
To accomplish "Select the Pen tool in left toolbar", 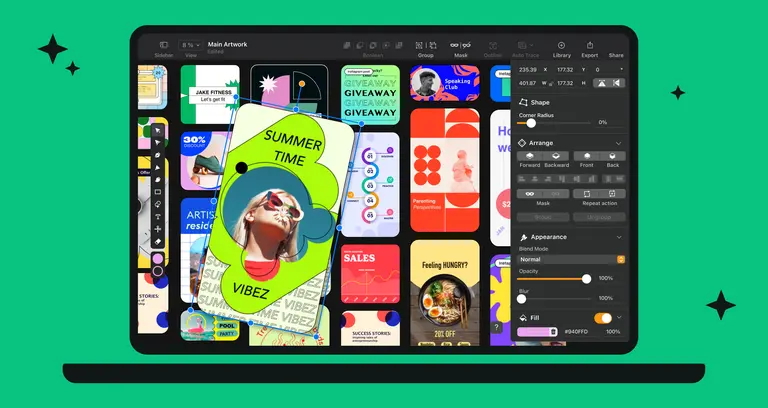I will [158, 155].
